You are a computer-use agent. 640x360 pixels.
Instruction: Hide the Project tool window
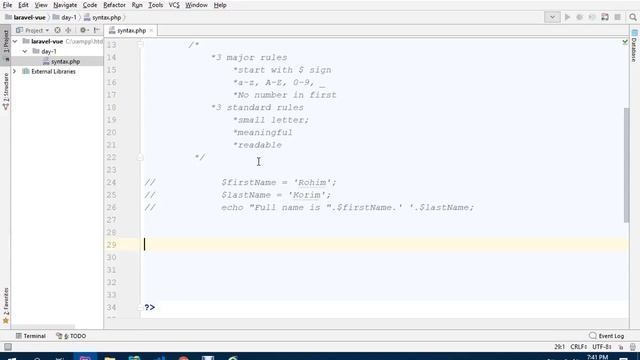[96, 31]
